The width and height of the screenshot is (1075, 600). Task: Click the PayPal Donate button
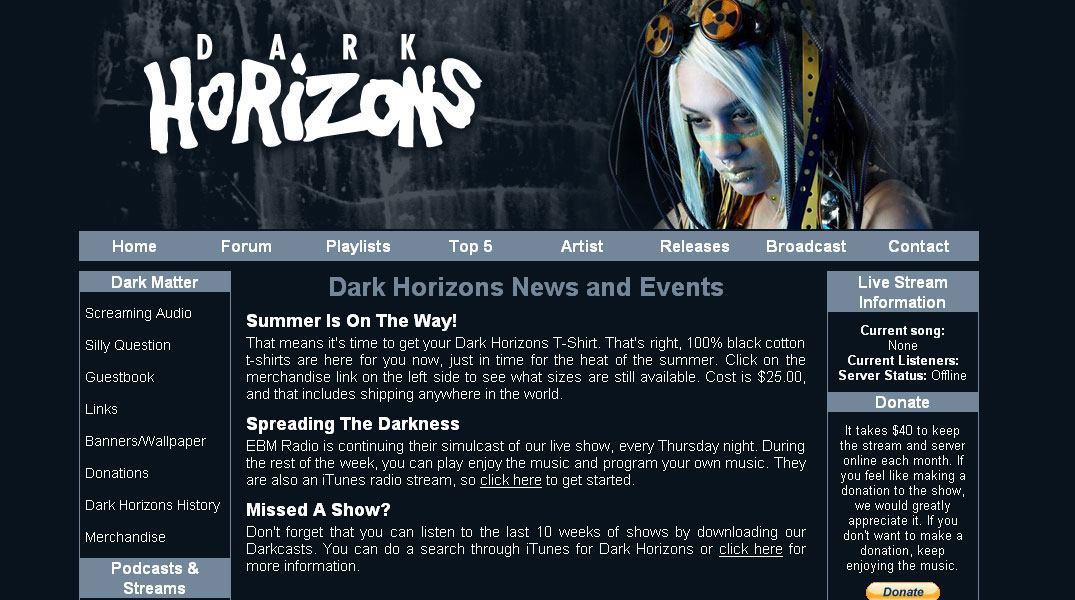click(902, 591)
